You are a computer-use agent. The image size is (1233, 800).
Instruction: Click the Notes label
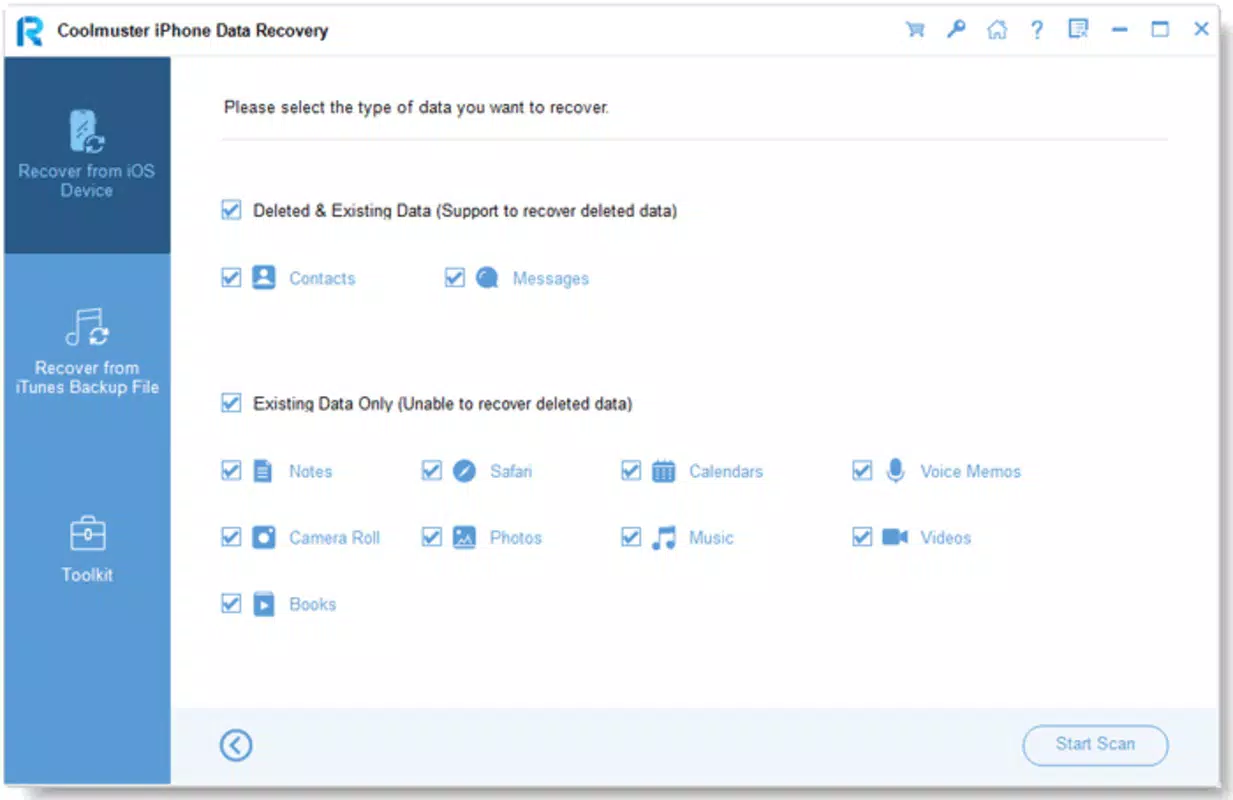(x=310, y=471)
